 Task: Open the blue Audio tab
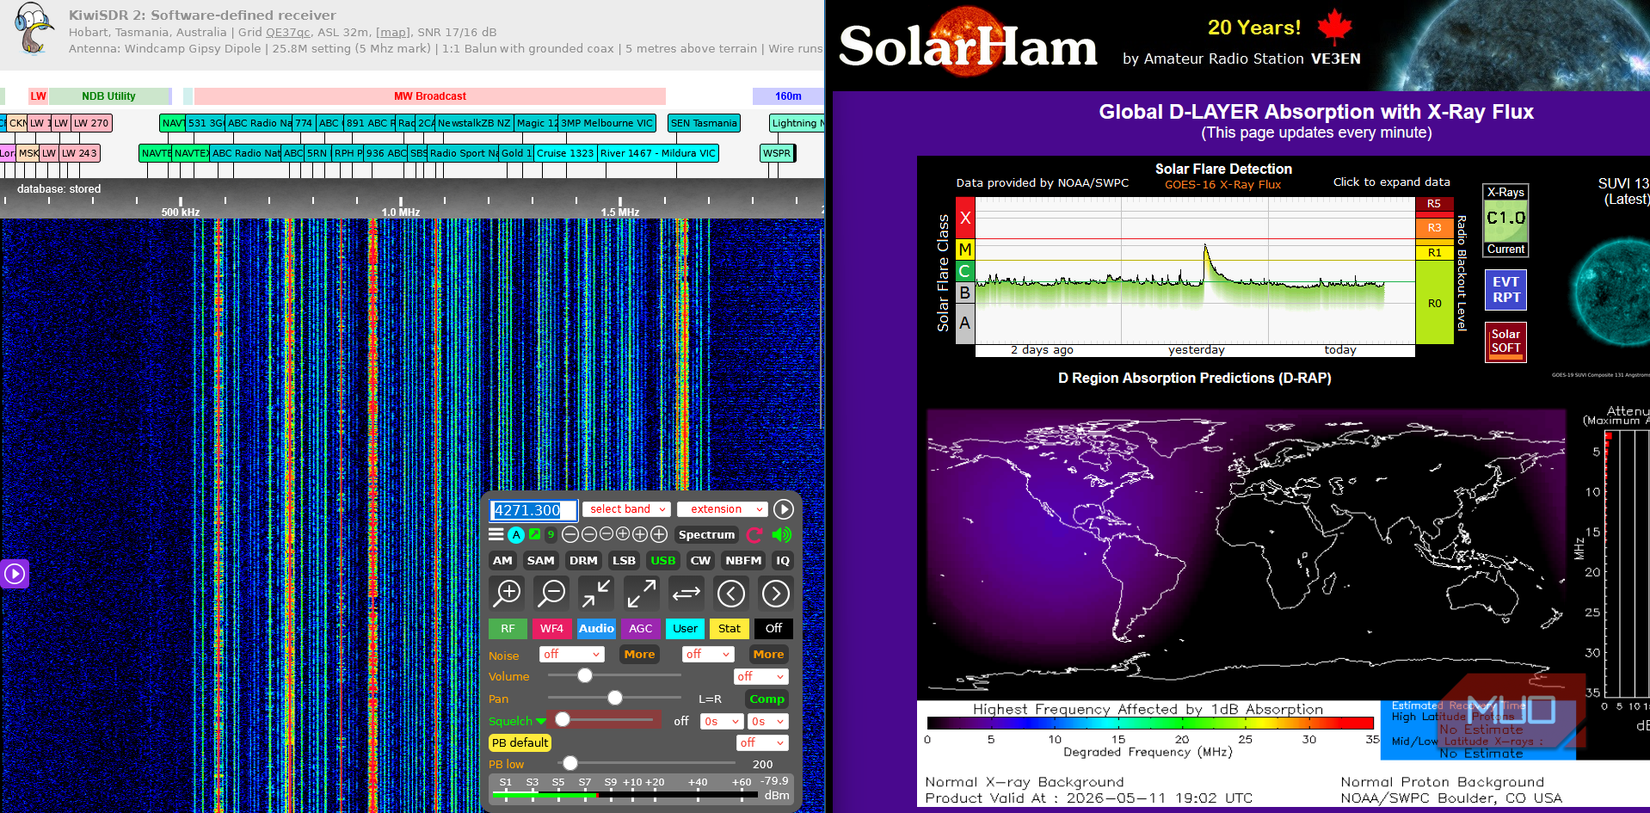tap(596, 629)
